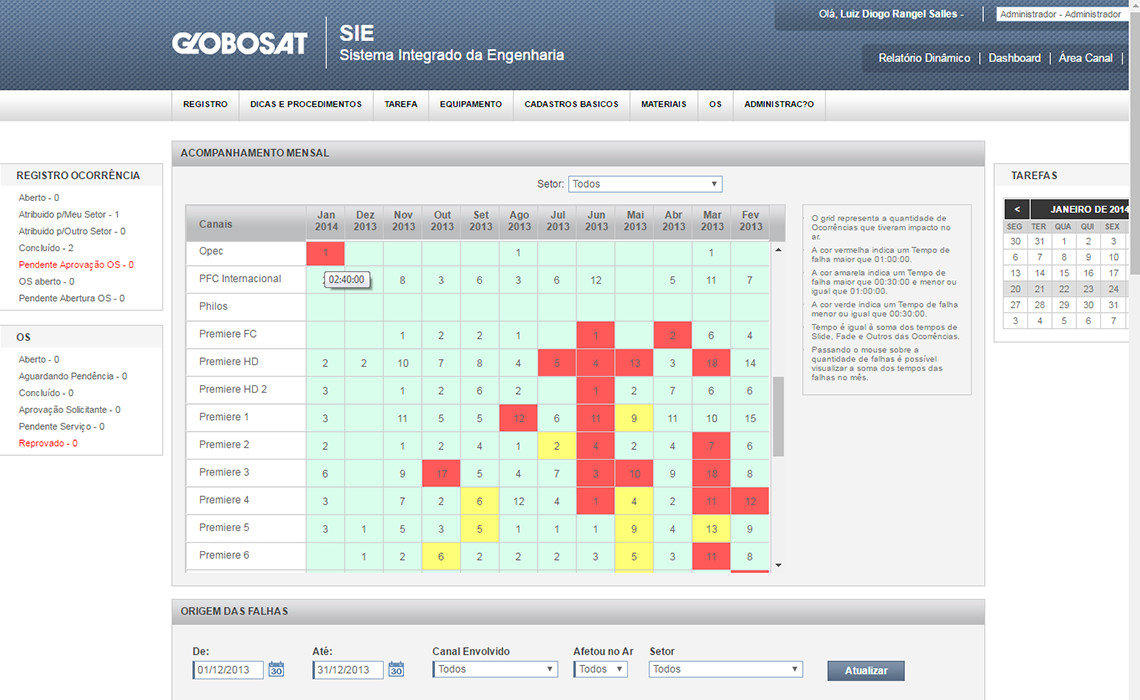Click 'Pendente Aprovação OS - 0' link
Viewport: 1140px width, 700px height.
76,265
